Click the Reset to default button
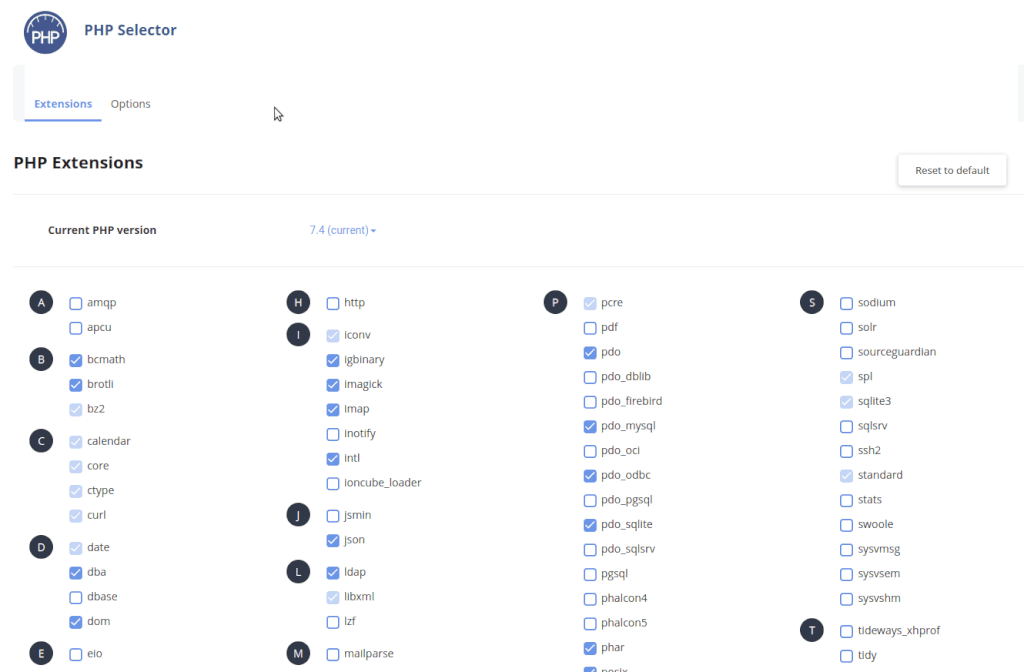1024x672 pixels. pyautogui.click(x=951, y=169)
